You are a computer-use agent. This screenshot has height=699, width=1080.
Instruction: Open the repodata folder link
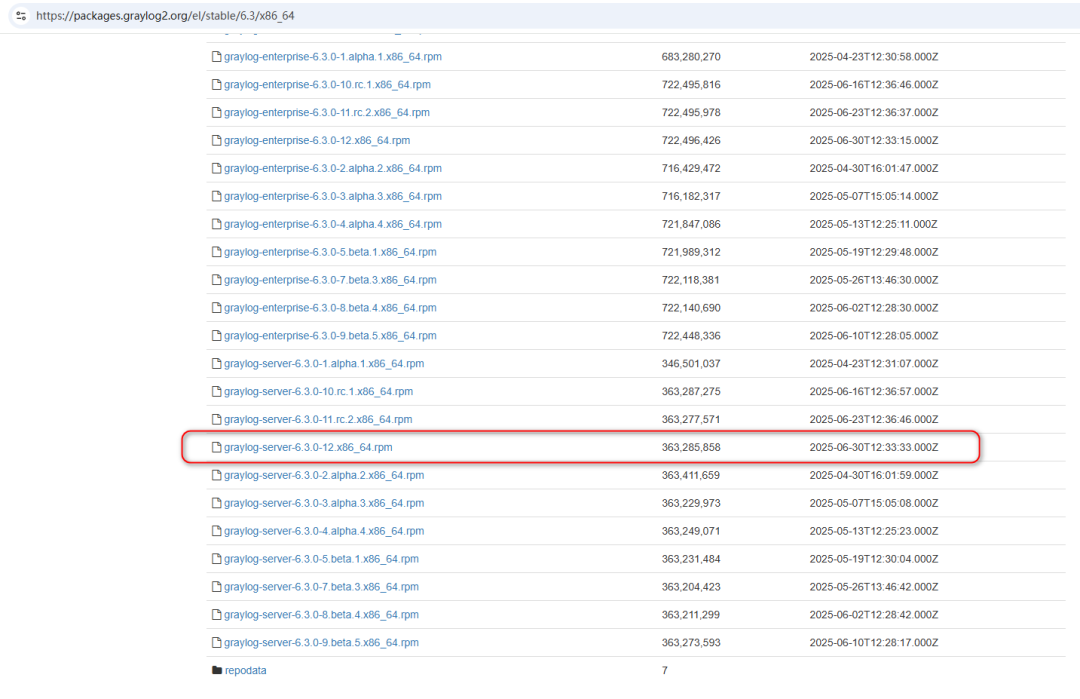245,671
